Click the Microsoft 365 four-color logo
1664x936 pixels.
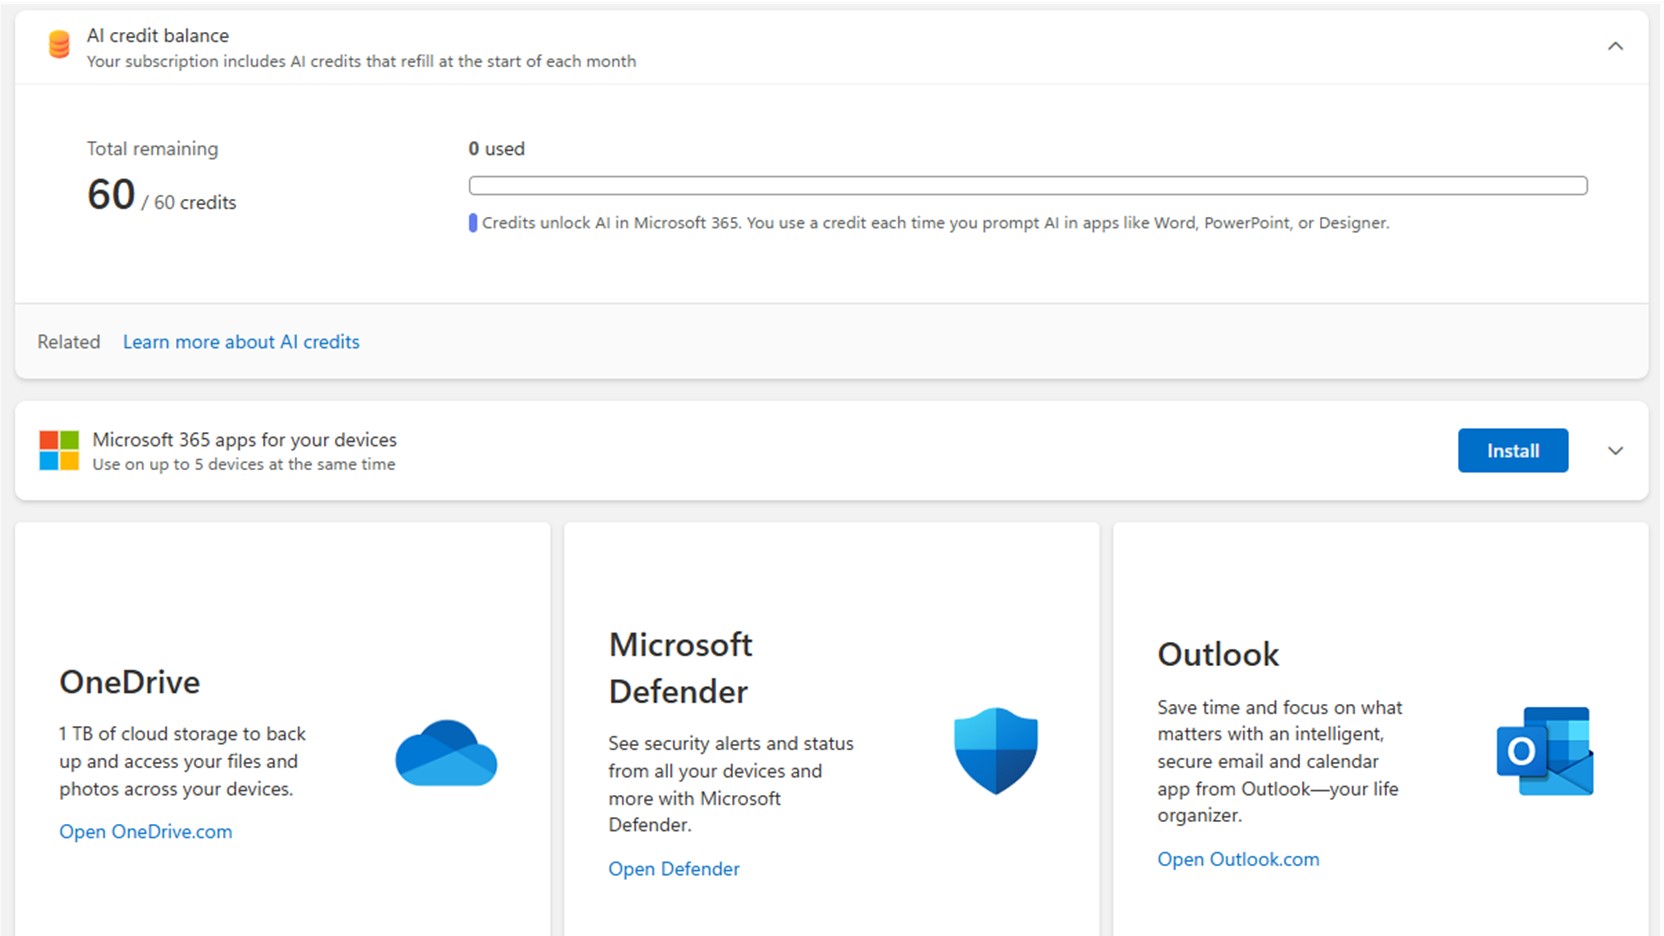[x=59, y=451]
